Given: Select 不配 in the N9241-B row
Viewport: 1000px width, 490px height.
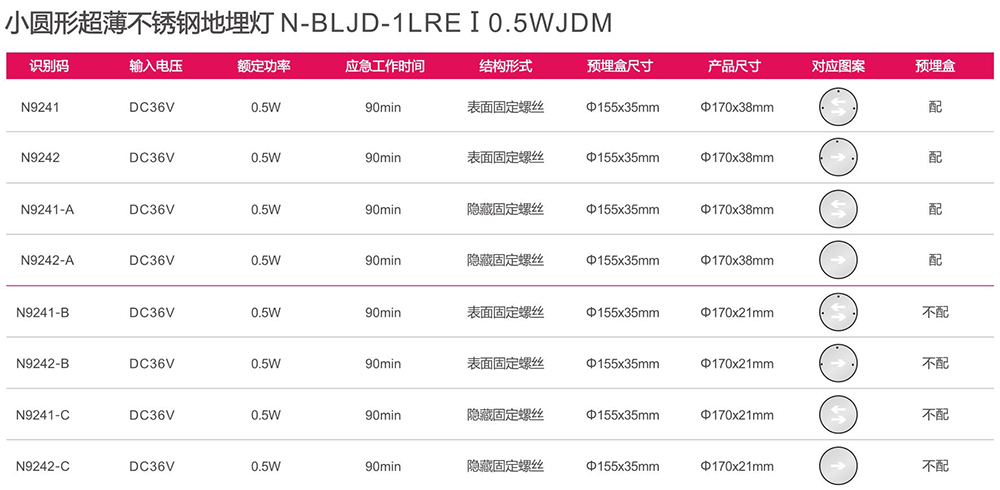Looking at the screenshot, I should (935, 312).
